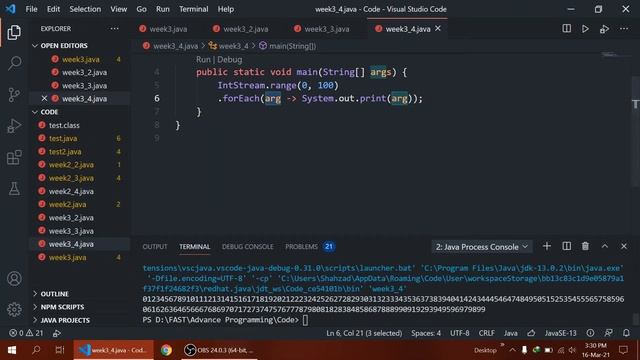Screen dimensions: 640x360
Task: Open Explorer Views and More Actions ellipsis
Action: click(x=114, y=29)
